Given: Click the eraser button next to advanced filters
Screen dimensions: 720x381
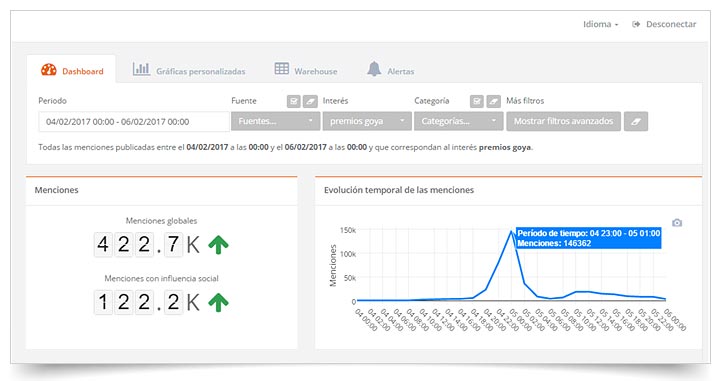Looking at the screenshot, I should [636, 121].
